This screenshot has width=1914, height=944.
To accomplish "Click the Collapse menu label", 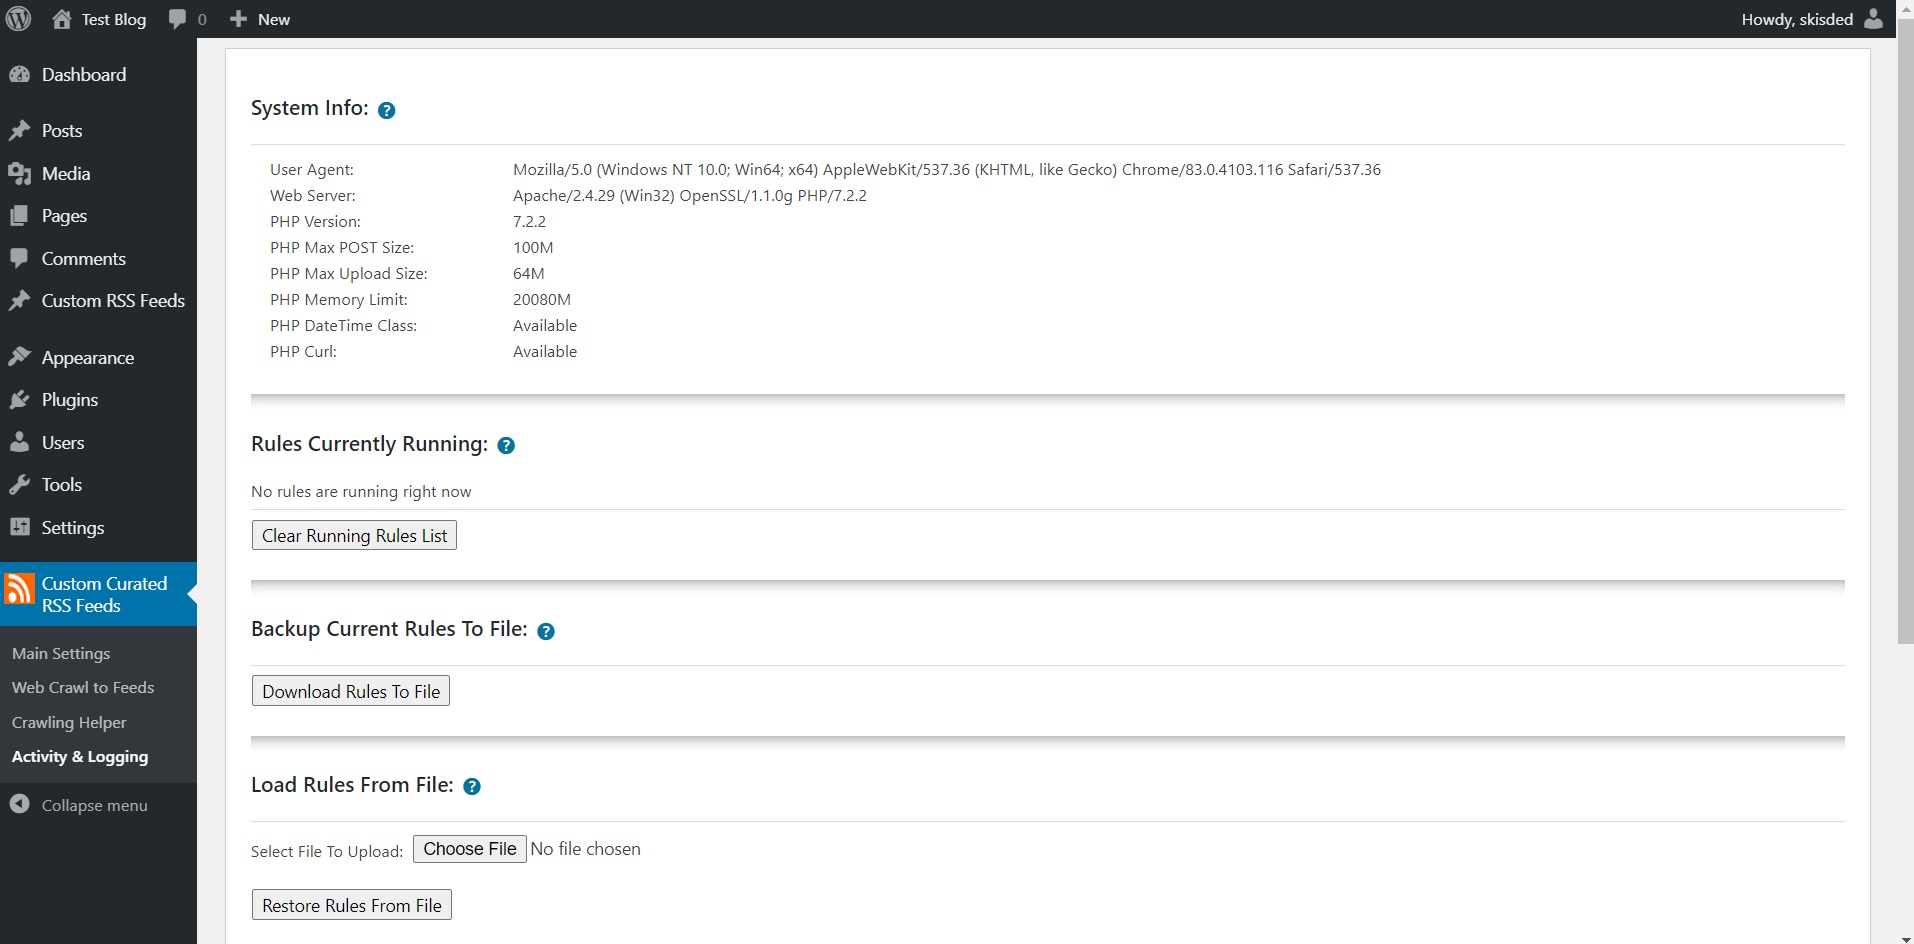I will 94,806.
